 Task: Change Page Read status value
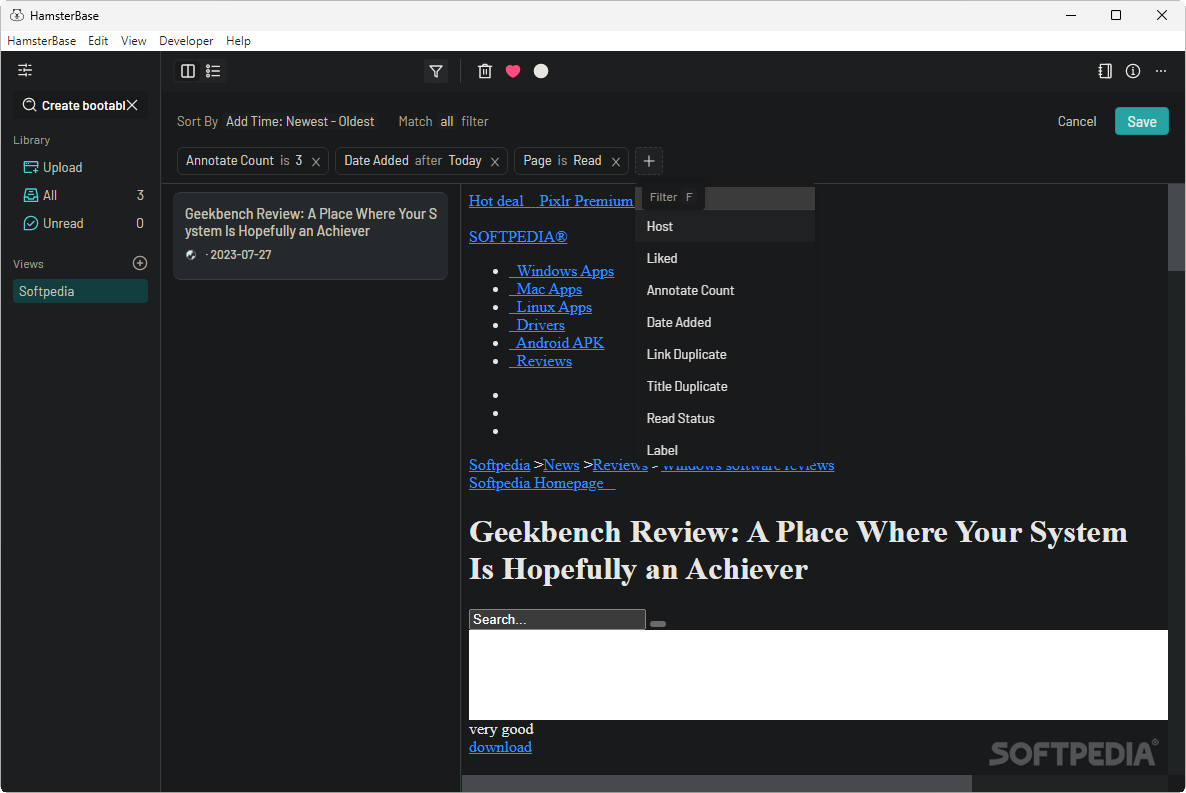click(x=587, y=160)
